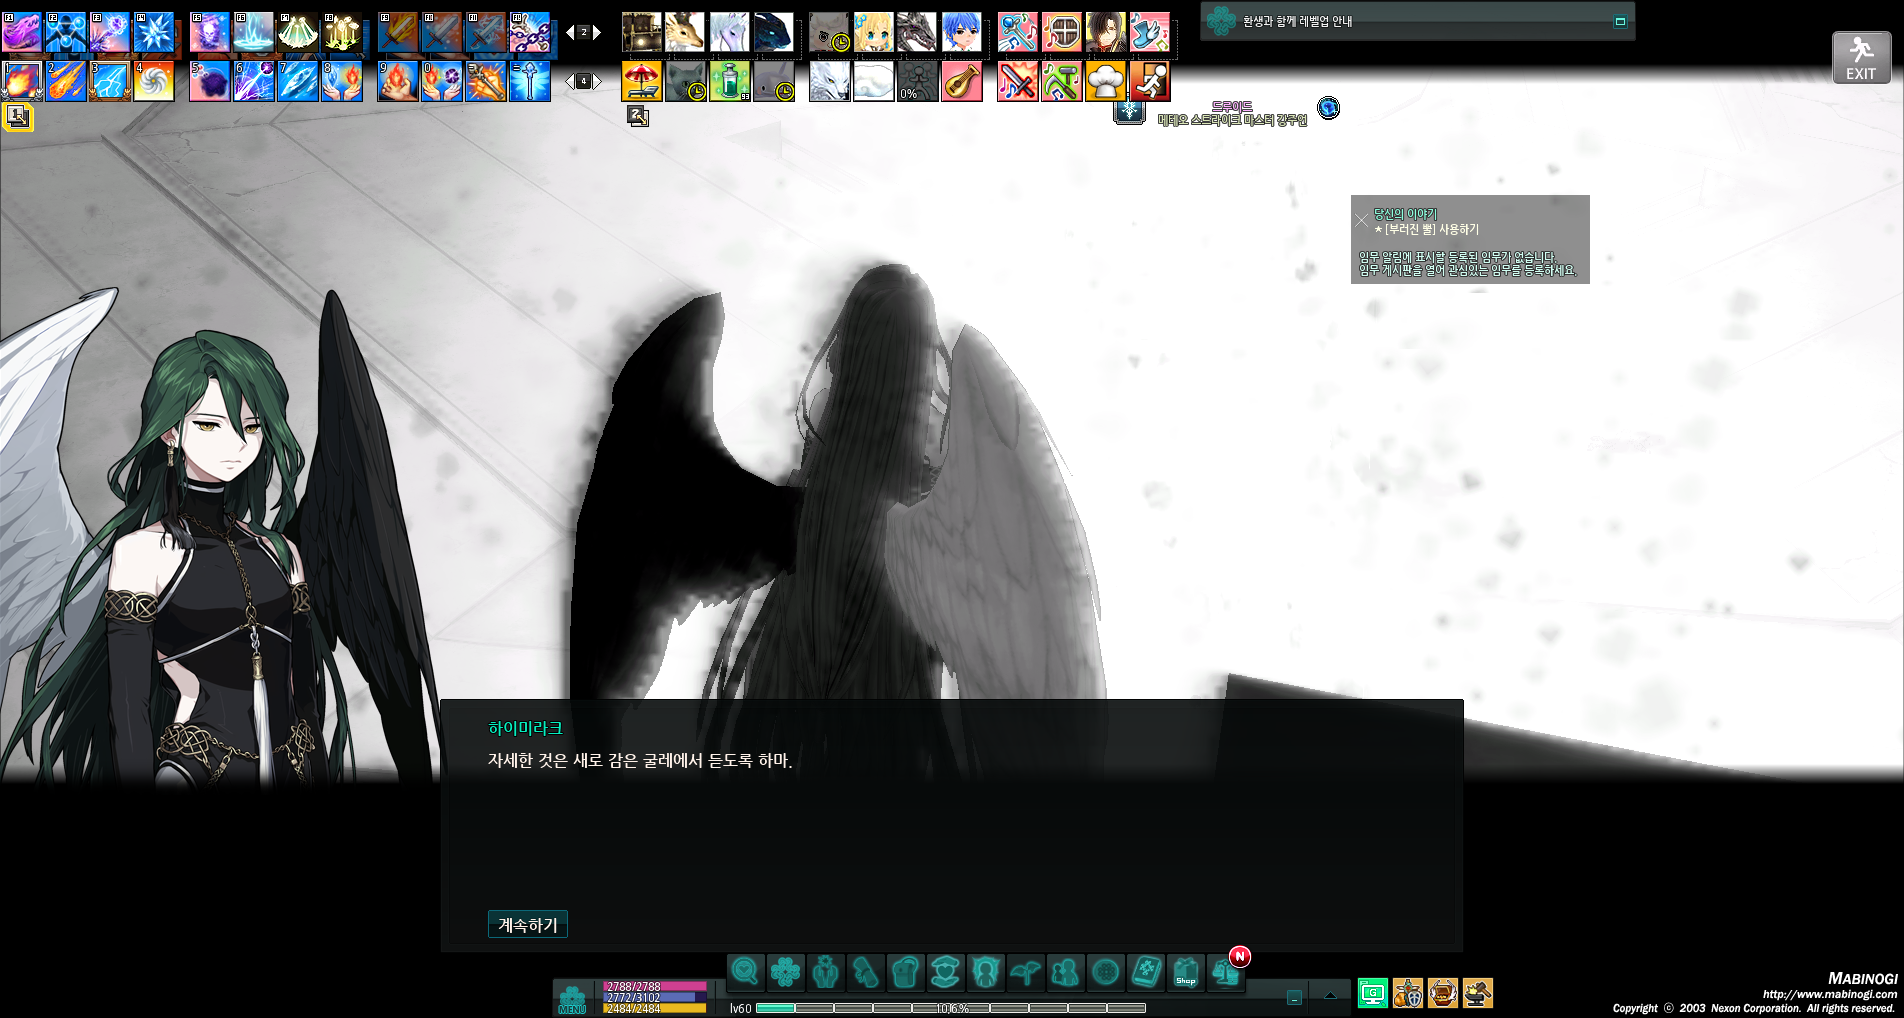Use the green potion bottle item

pos(730,81)
